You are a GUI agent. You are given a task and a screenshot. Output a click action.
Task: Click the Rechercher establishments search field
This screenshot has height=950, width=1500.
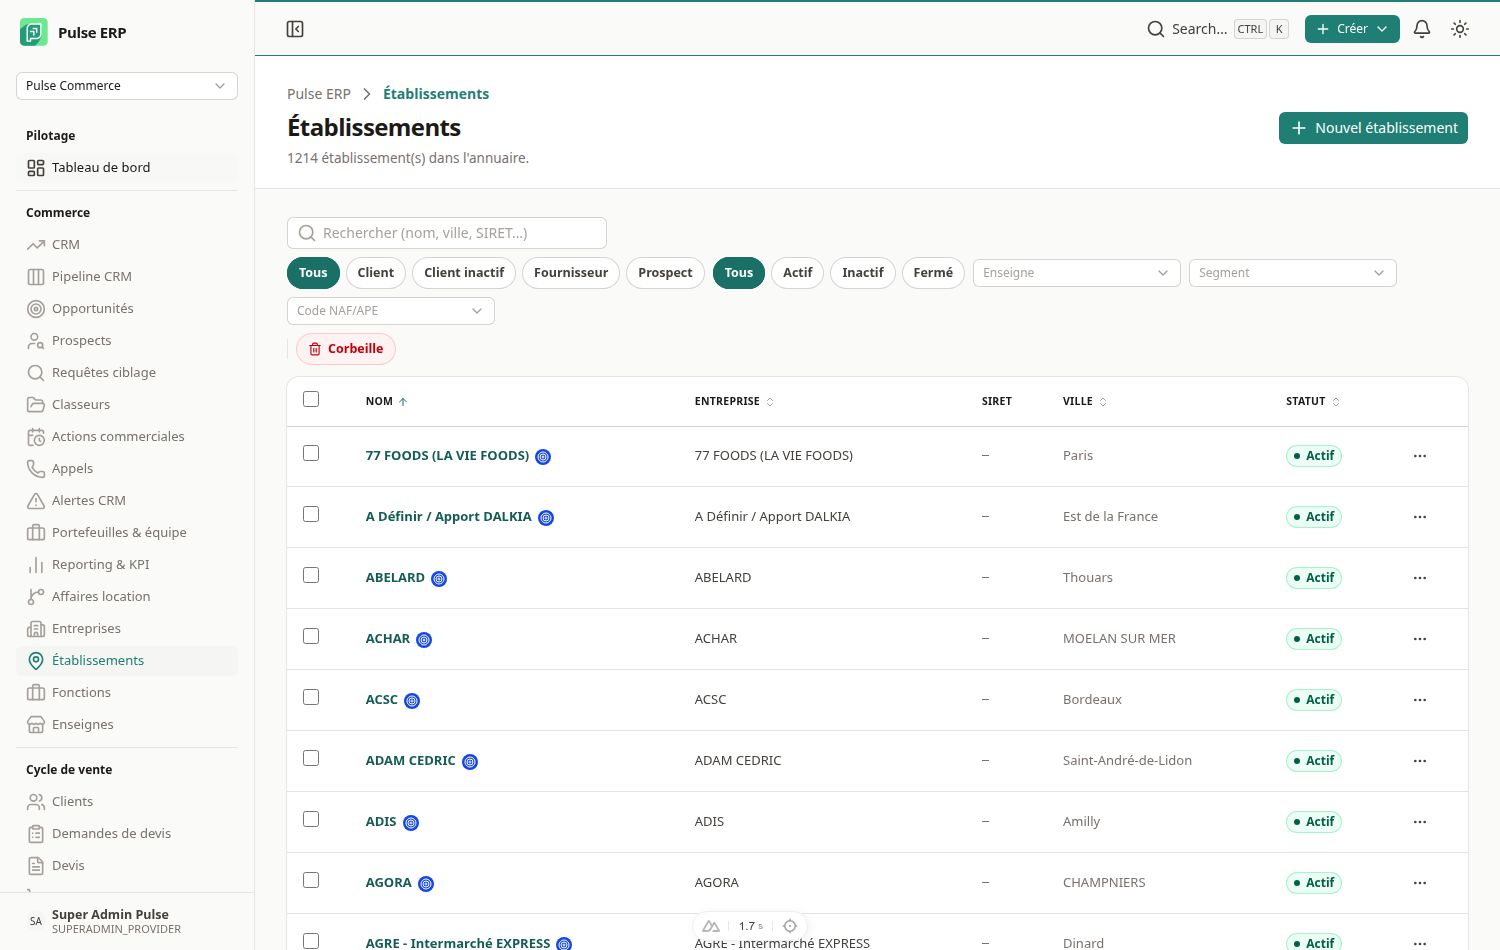coord(447,233)
